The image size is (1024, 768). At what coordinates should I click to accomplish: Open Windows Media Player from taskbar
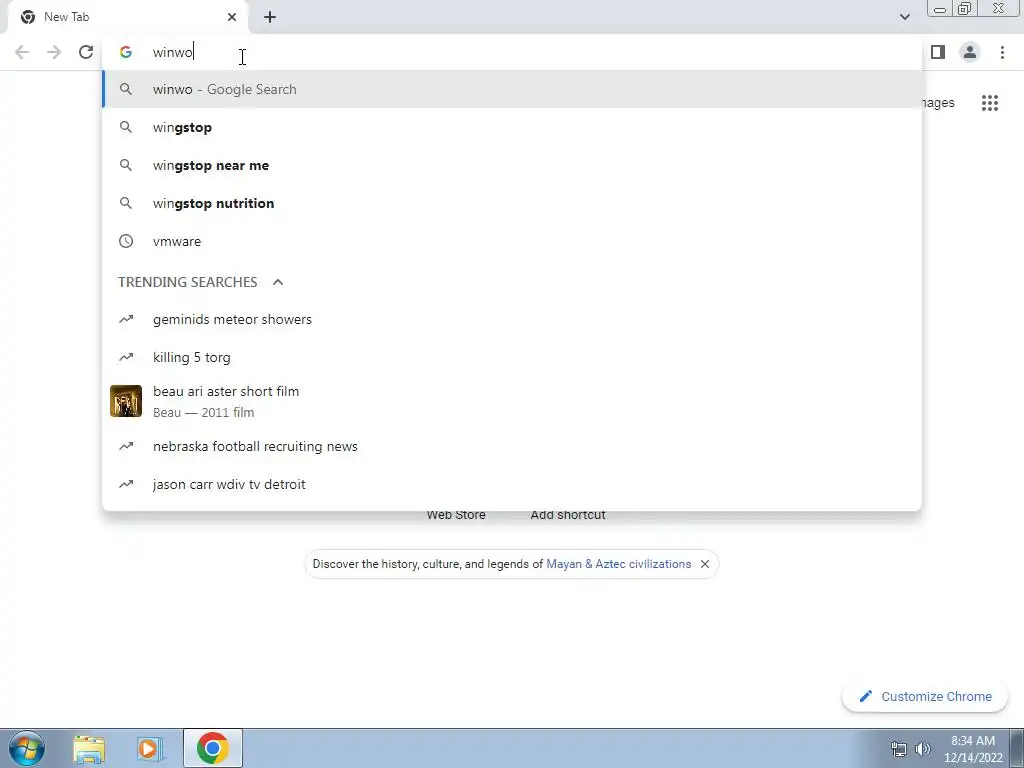150,748
